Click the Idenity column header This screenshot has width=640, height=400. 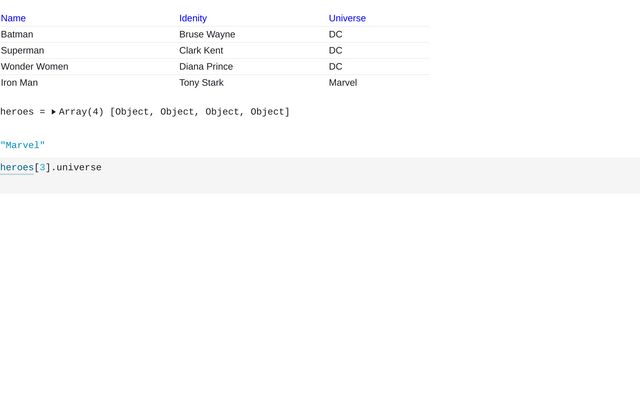point(193,18)
